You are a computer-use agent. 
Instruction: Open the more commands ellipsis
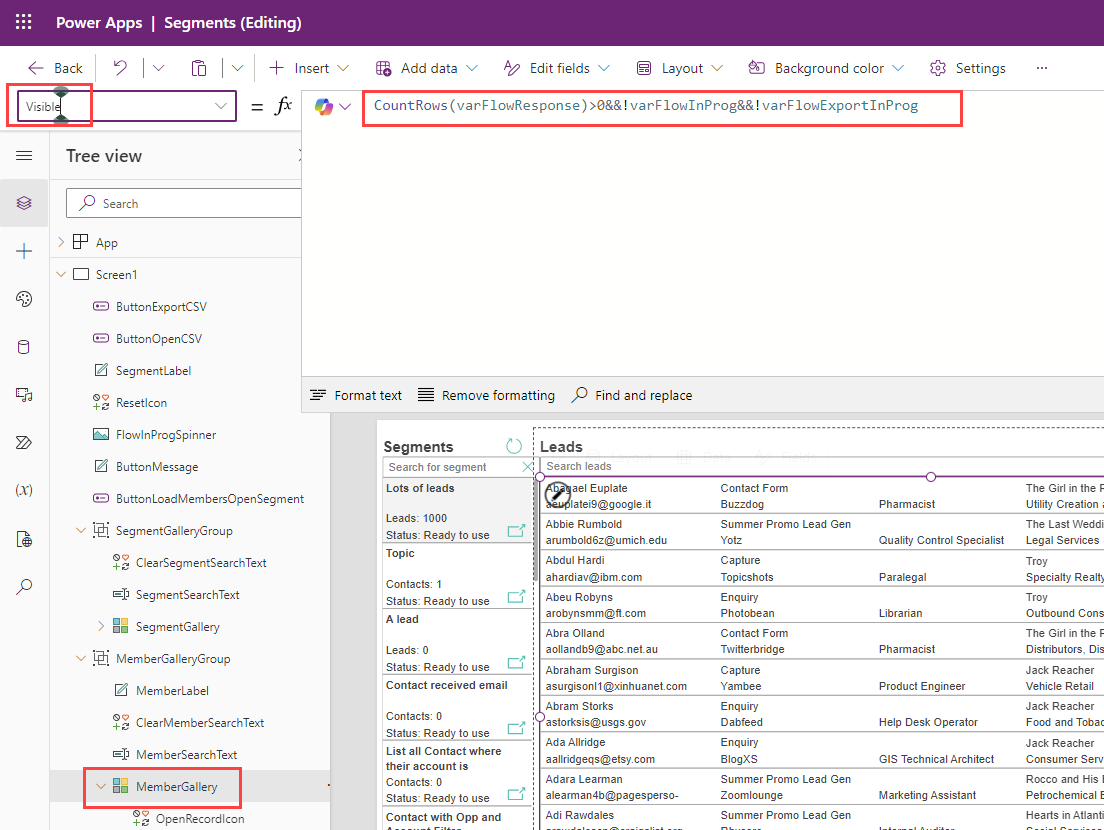(1042, 68)
